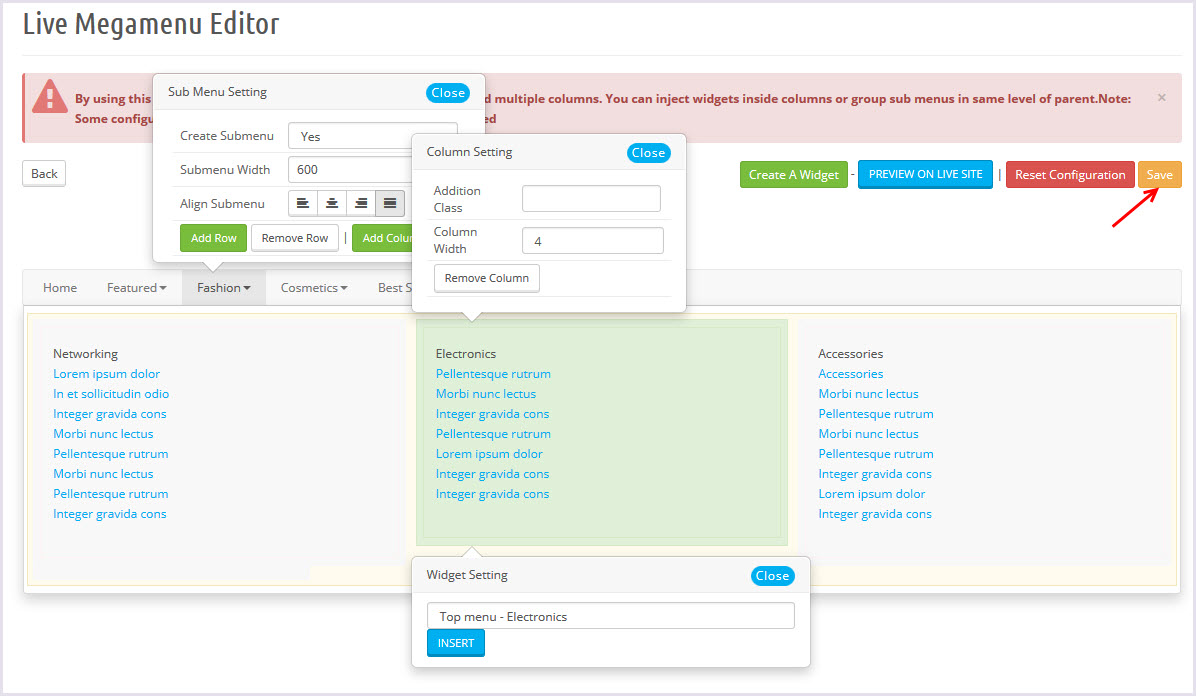The width and height of the screenshot is (1196, 696).
Task: Close the Sub Menu Setting popover
Action: (x=448, y=93)
